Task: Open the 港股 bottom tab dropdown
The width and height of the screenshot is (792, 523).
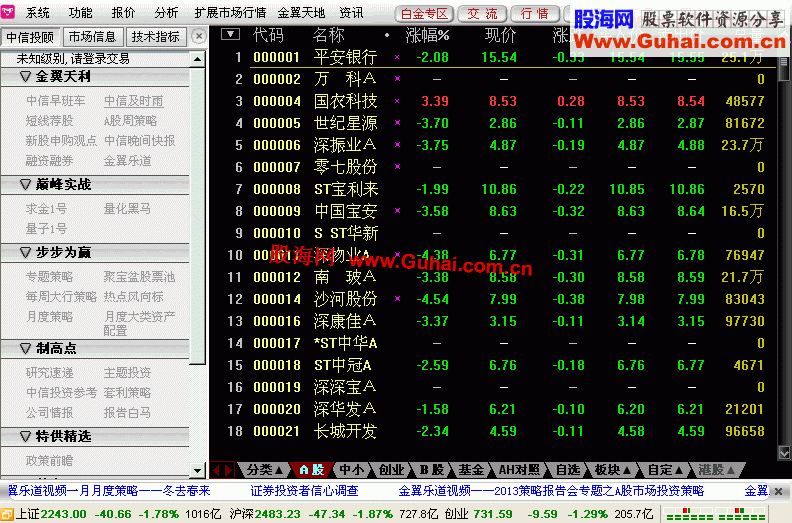Action: (716, 470)
